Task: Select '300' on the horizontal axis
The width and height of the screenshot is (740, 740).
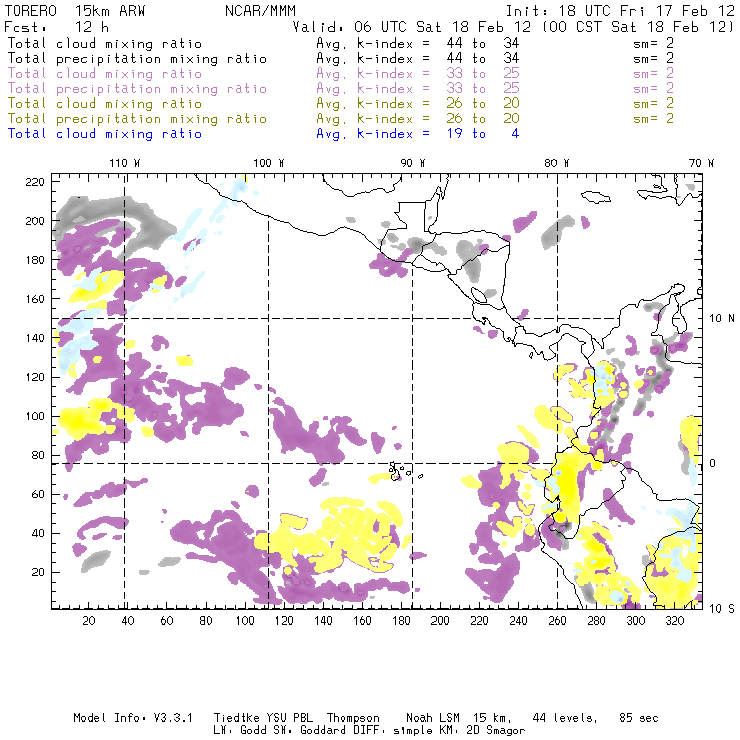Action: click(635, 621)
